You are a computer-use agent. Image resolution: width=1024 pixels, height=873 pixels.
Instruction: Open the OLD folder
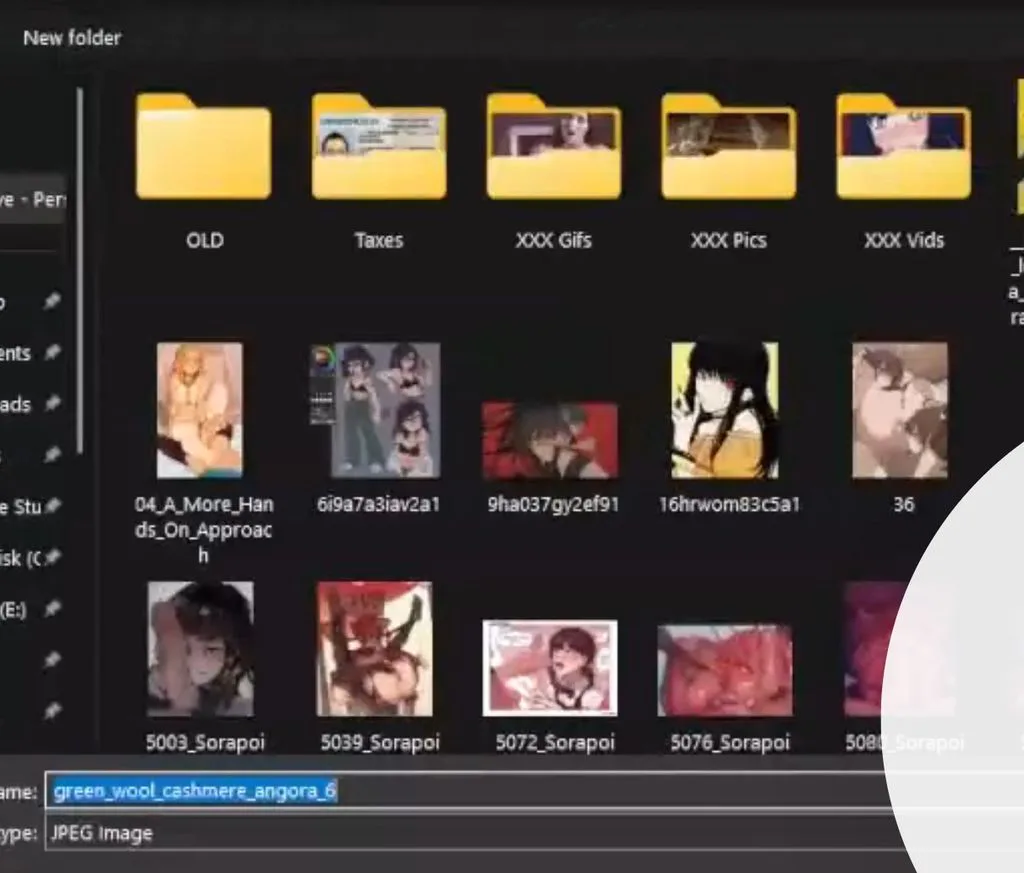[204, 171]
